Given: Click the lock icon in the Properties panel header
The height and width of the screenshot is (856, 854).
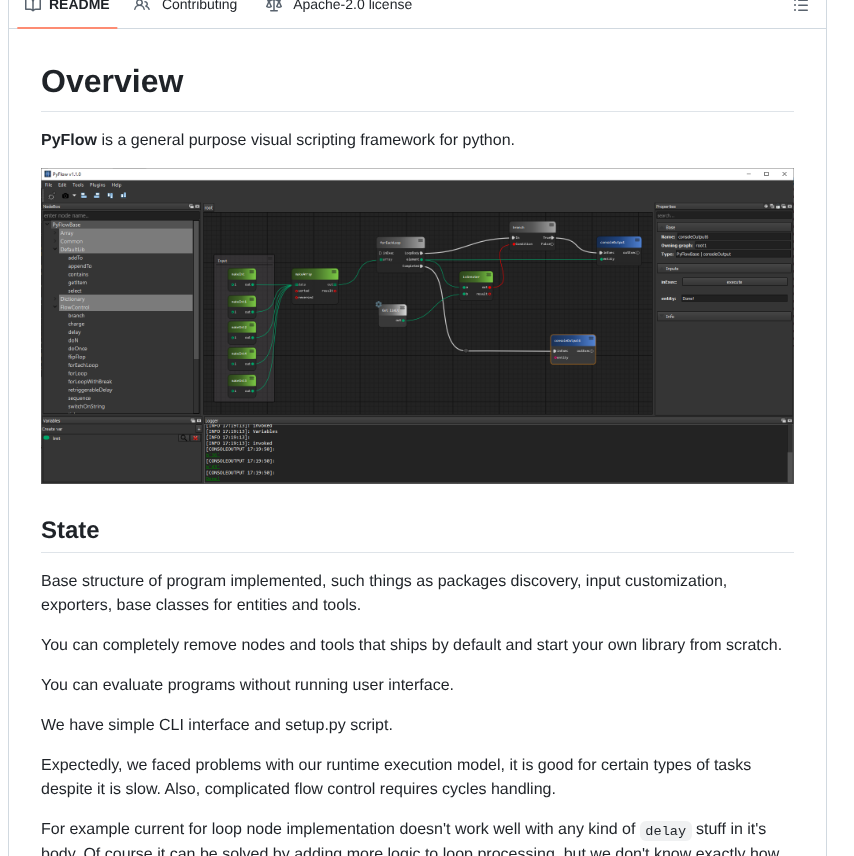Looking at the screenshot, I should 778,206.
